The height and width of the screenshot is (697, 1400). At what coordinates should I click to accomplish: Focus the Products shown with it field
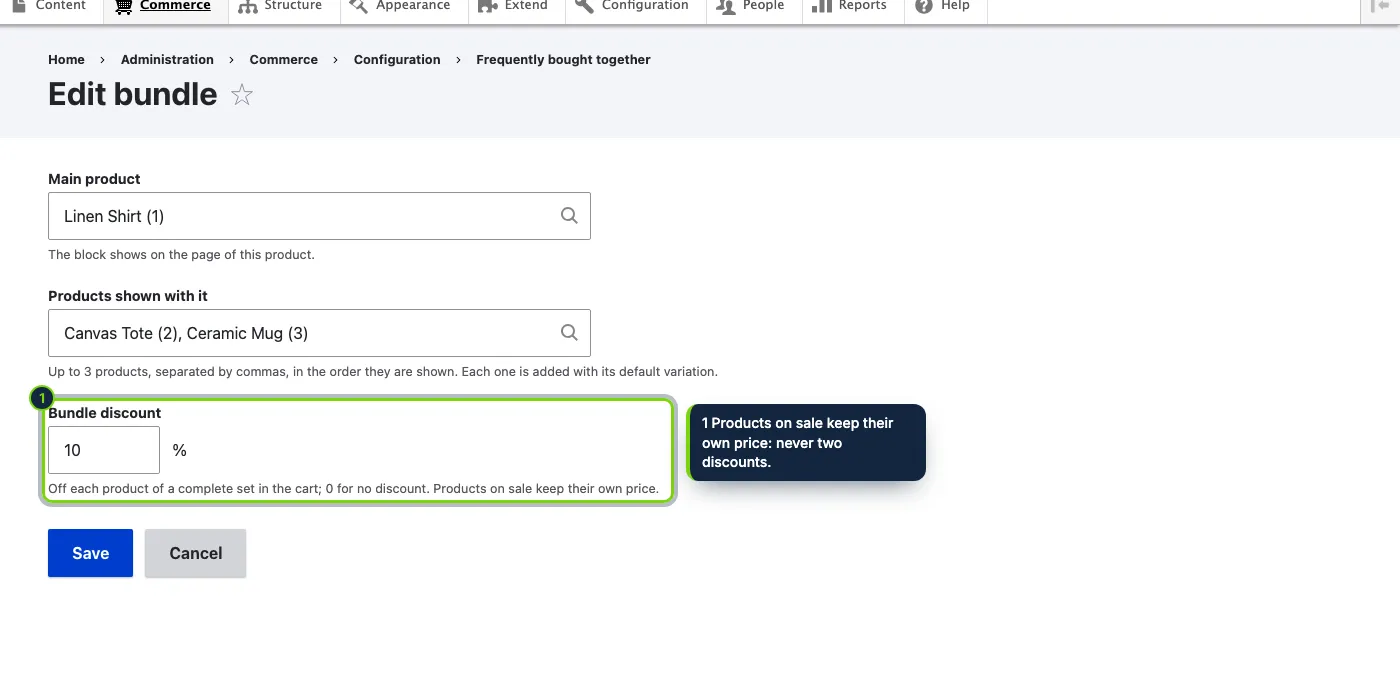(319, 333)
